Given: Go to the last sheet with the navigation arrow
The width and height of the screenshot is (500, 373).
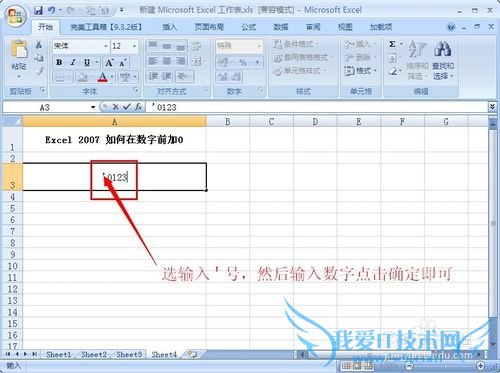Looking at the screenshot, I should pyautogui.click(x=34, y=354).
